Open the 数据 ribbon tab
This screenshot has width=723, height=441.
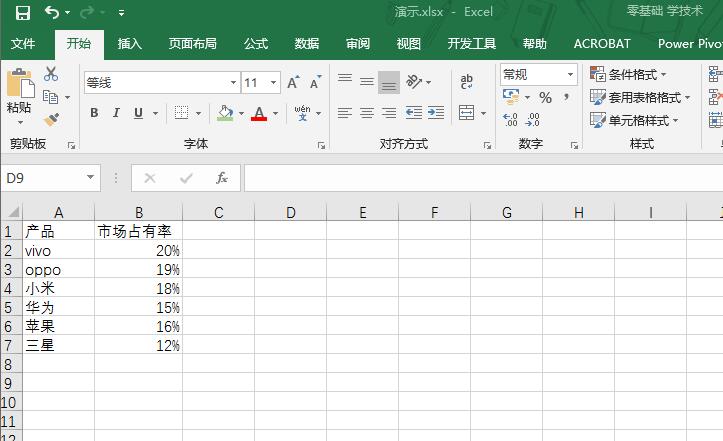pyautogui.click(x=307, y=44)
